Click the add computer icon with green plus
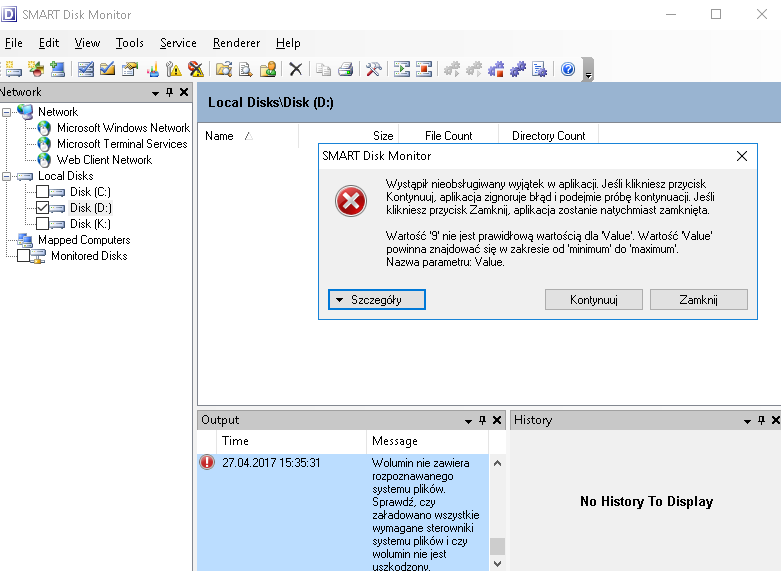The height and width of the screenshot is (571, 781). [x=57, y=69]
